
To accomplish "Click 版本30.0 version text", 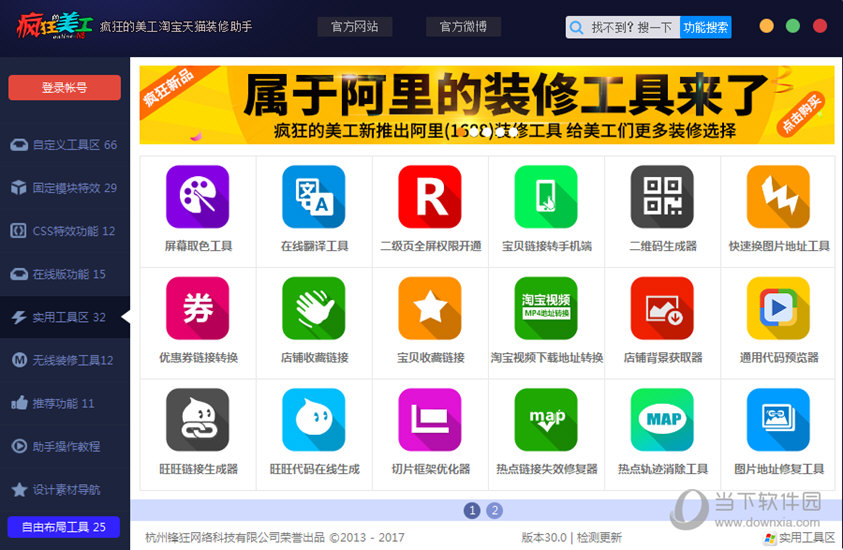I will [544, 538].
